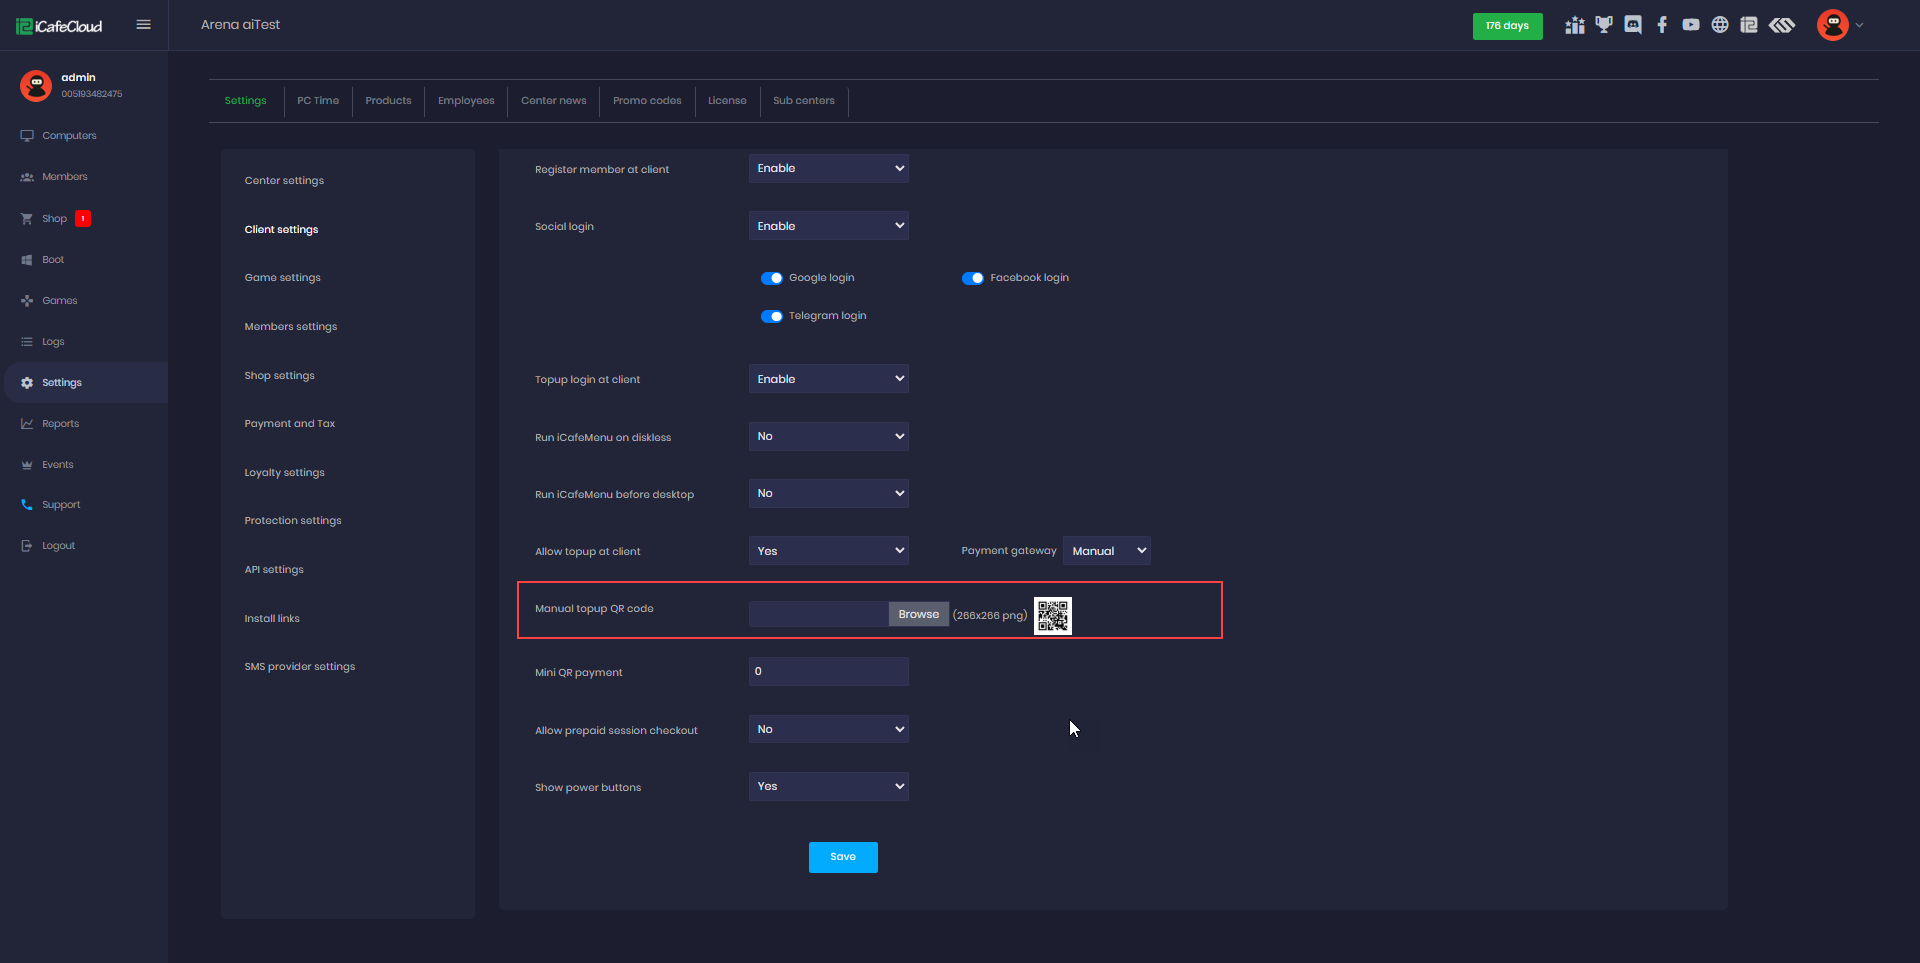Click the blue Save button
This screenshot has height=963, width=1920.
843,857
